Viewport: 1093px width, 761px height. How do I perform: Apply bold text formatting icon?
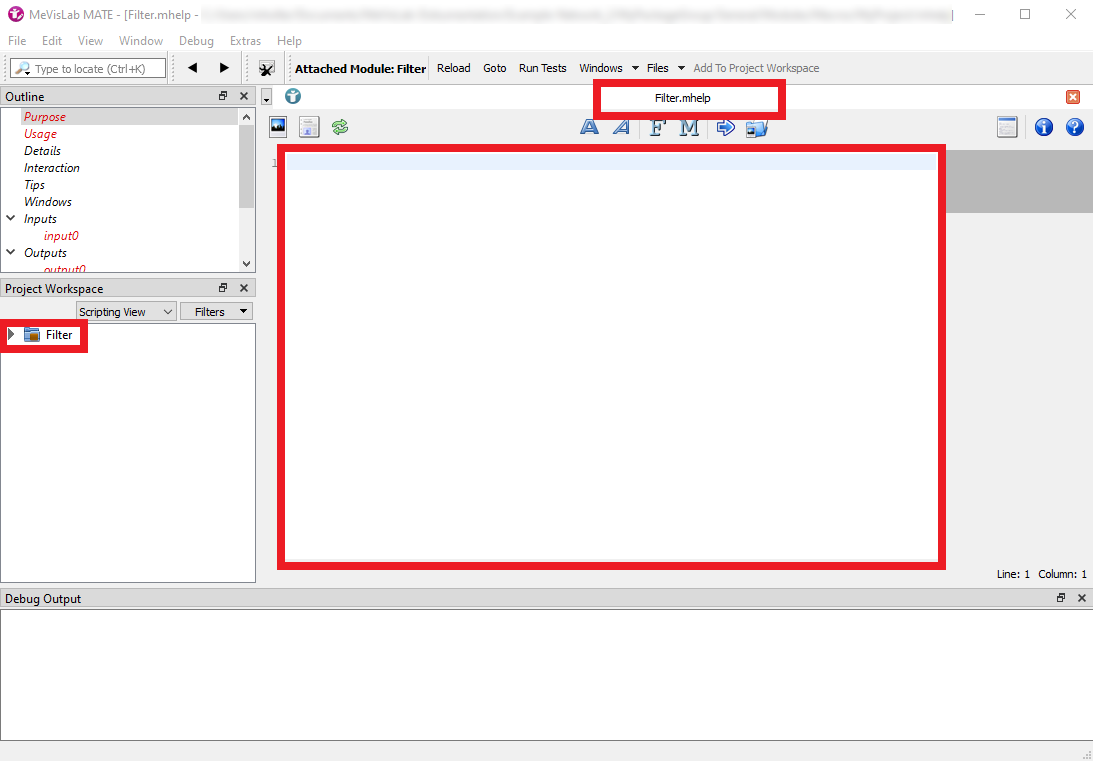click(590, 127)
